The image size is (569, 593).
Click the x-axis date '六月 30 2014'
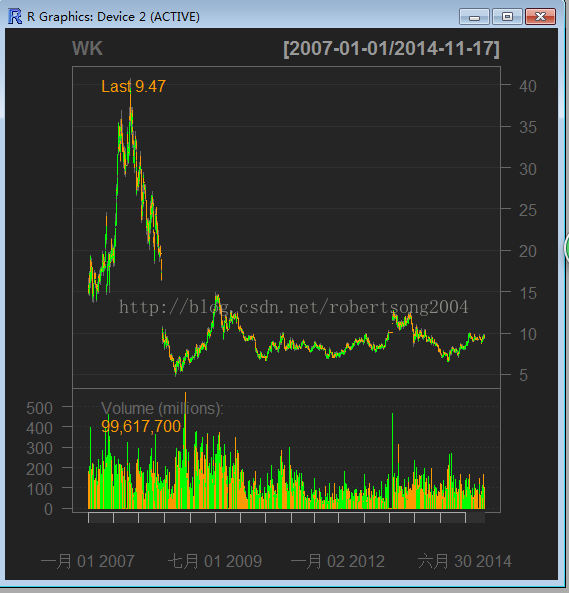click(465, 561)
